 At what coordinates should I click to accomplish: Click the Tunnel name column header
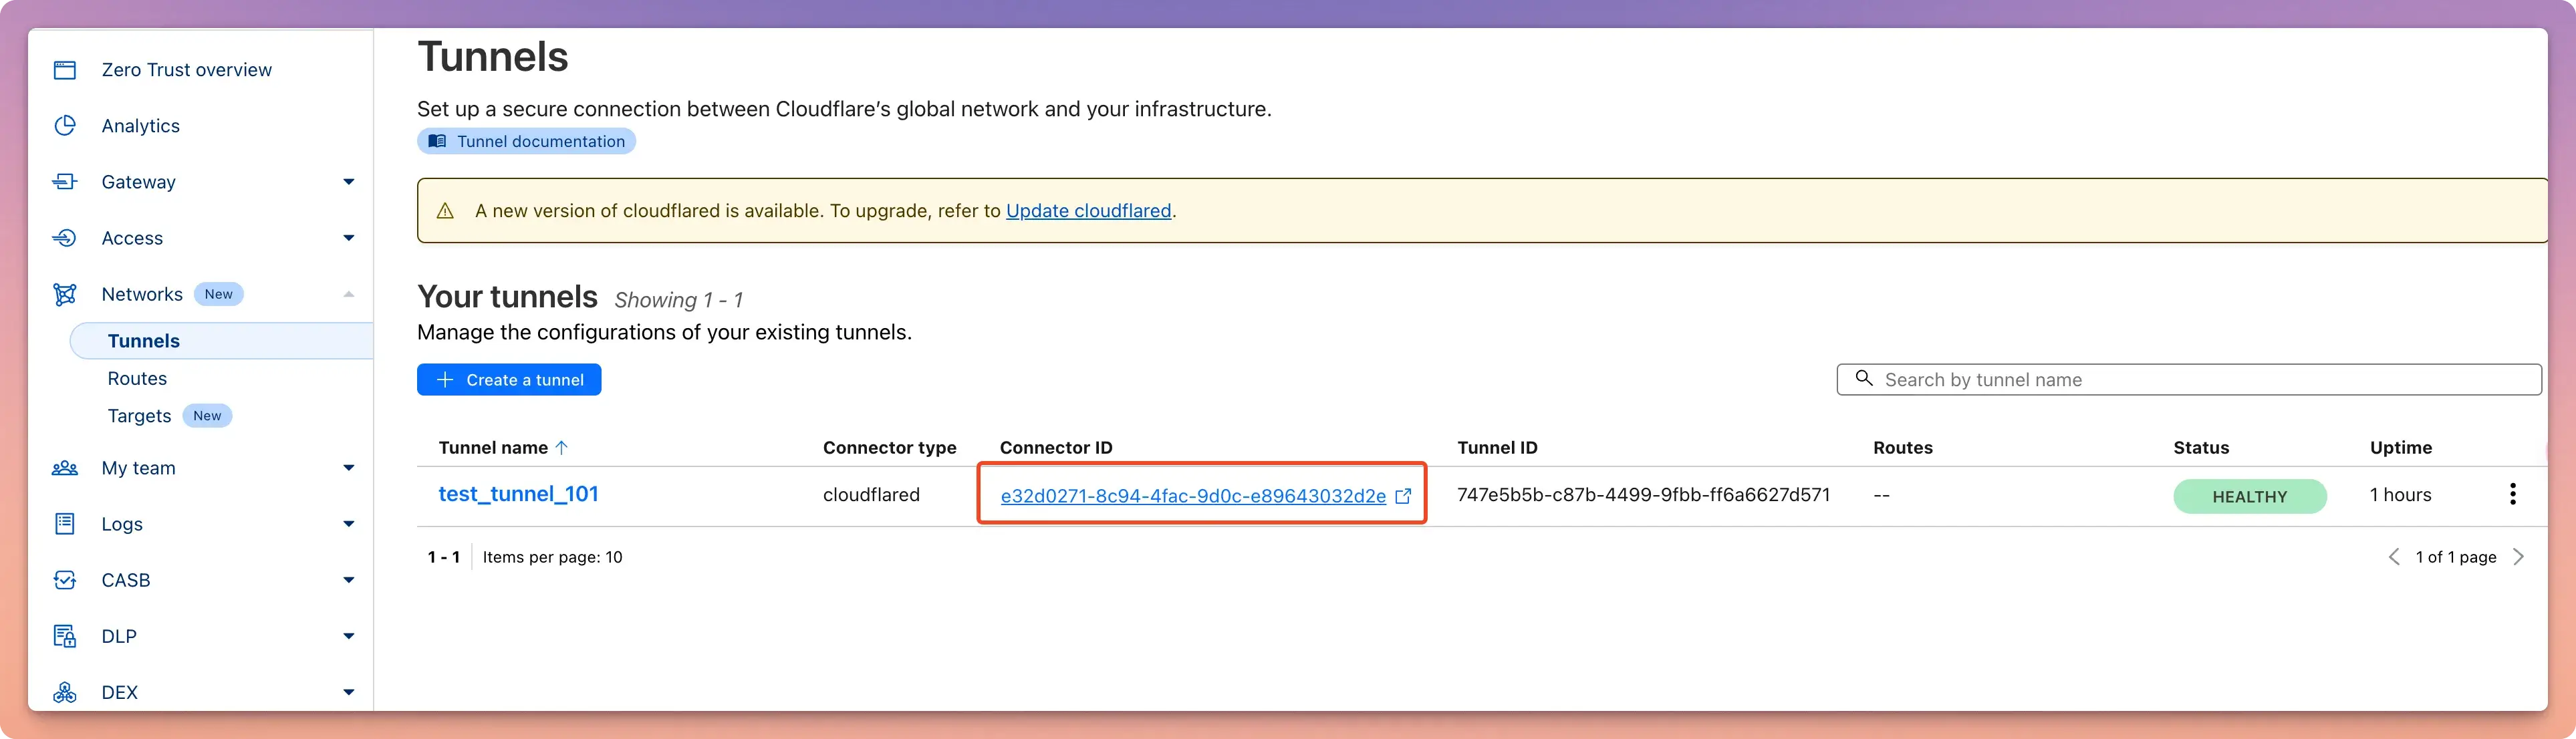tap(493, 448)
